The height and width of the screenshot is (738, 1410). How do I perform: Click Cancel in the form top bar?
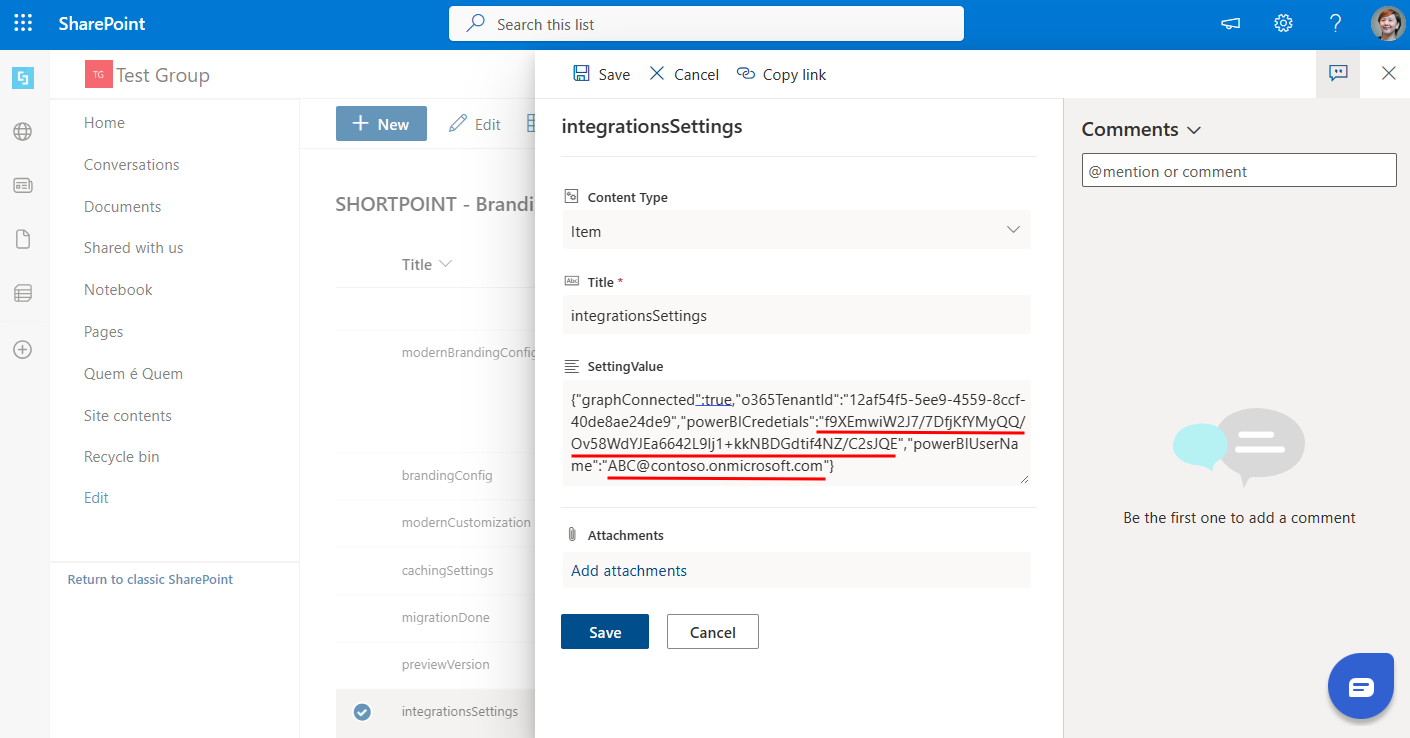(684, 74)
